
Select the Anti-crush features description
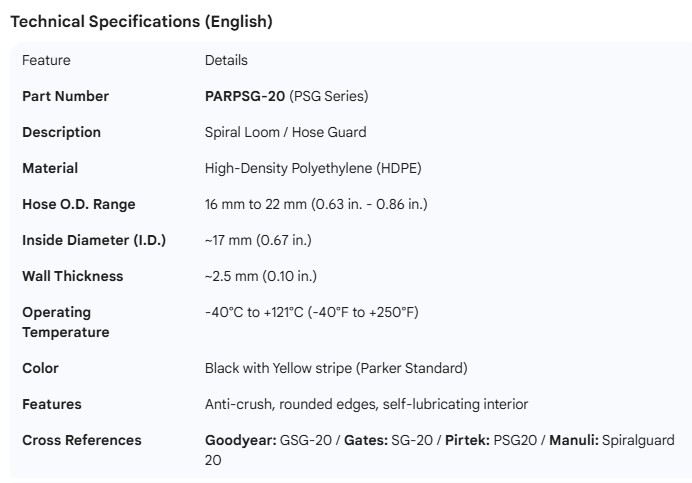pos(366,404)
